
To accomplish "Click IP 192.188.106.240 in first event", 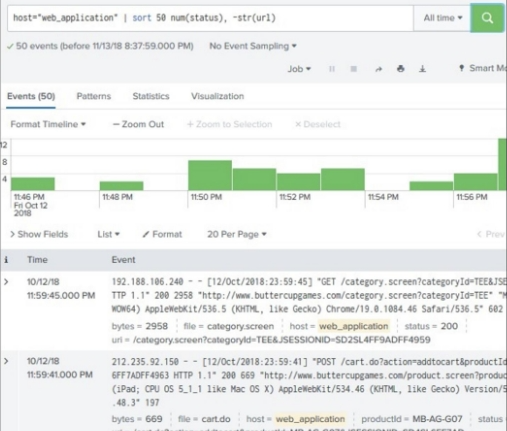I will click(147, 282).
